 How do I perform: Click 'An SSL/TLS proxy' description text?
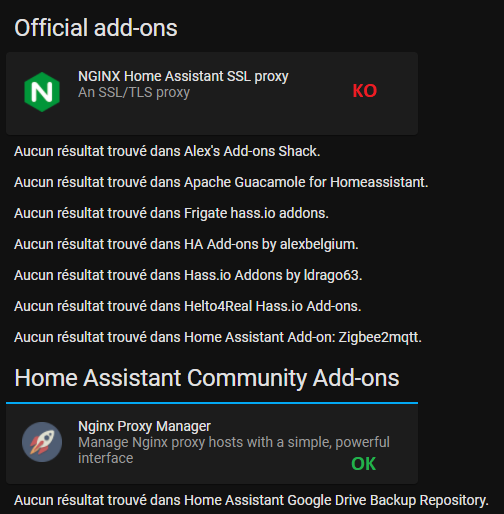click(134, 92)
